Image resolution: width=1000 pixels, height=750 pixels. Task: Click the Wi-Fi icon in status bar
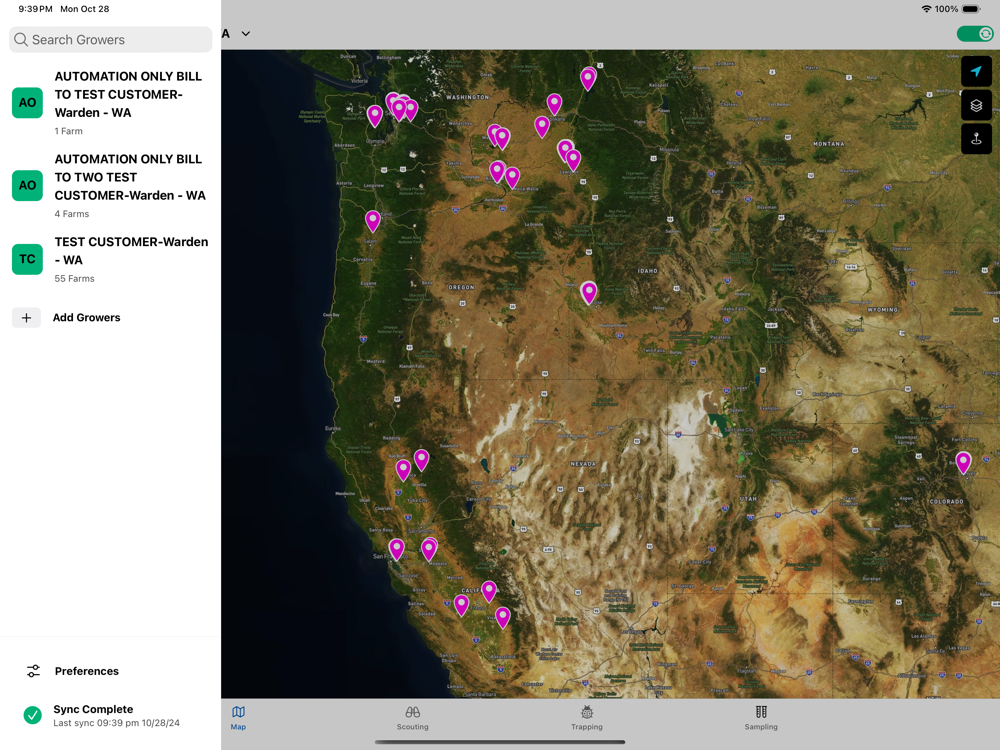tap(927, 9)
